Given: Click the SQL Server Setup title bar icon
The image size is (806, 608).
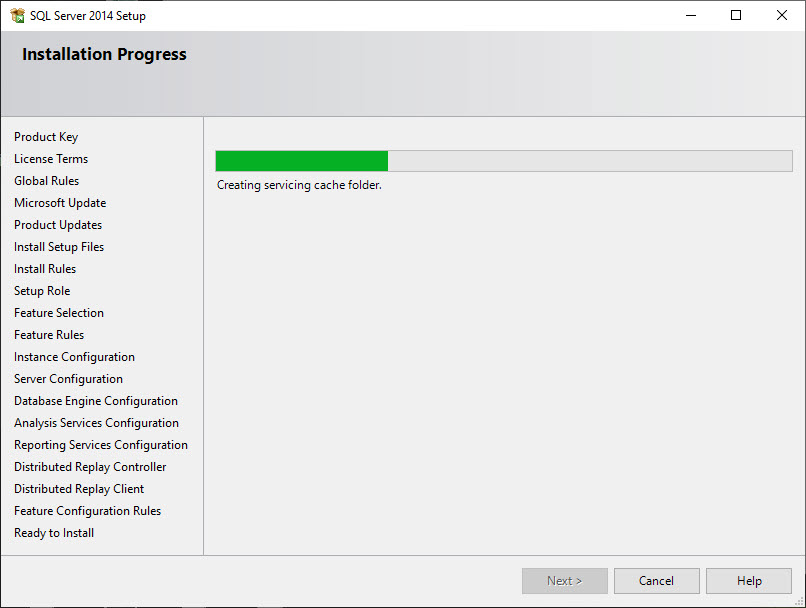Looking at the screenshot, I should [x=17, y=15].
